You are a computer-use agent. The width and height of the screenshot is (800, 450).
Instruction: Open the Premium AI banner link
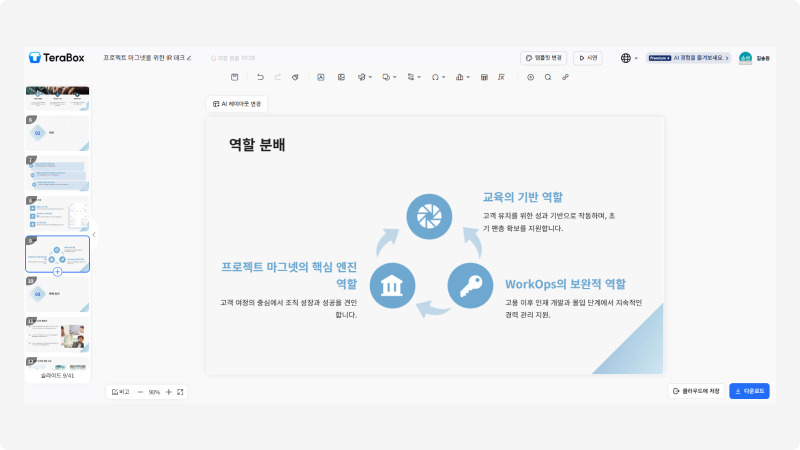tap(688, 58)
